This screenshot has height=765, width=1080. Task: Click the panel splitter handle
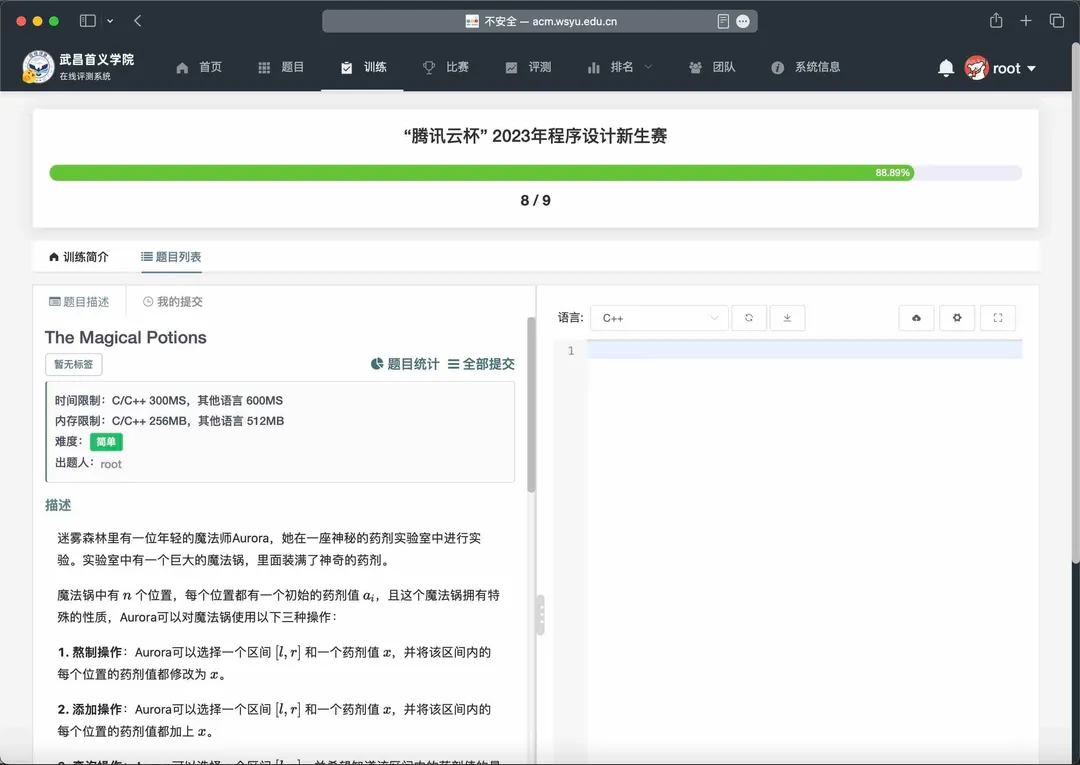click(541, 614)
